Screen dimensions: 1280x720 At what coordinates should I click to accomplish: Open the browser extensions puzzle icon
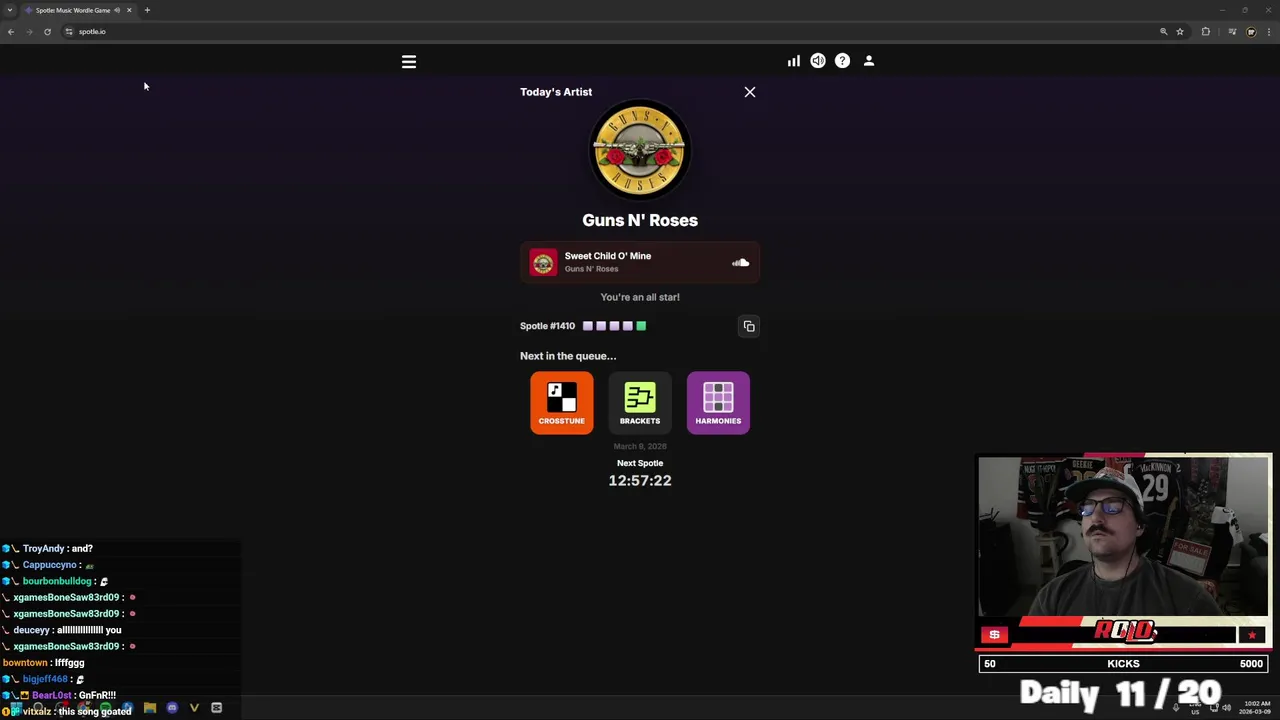[x=1206, y=32]
